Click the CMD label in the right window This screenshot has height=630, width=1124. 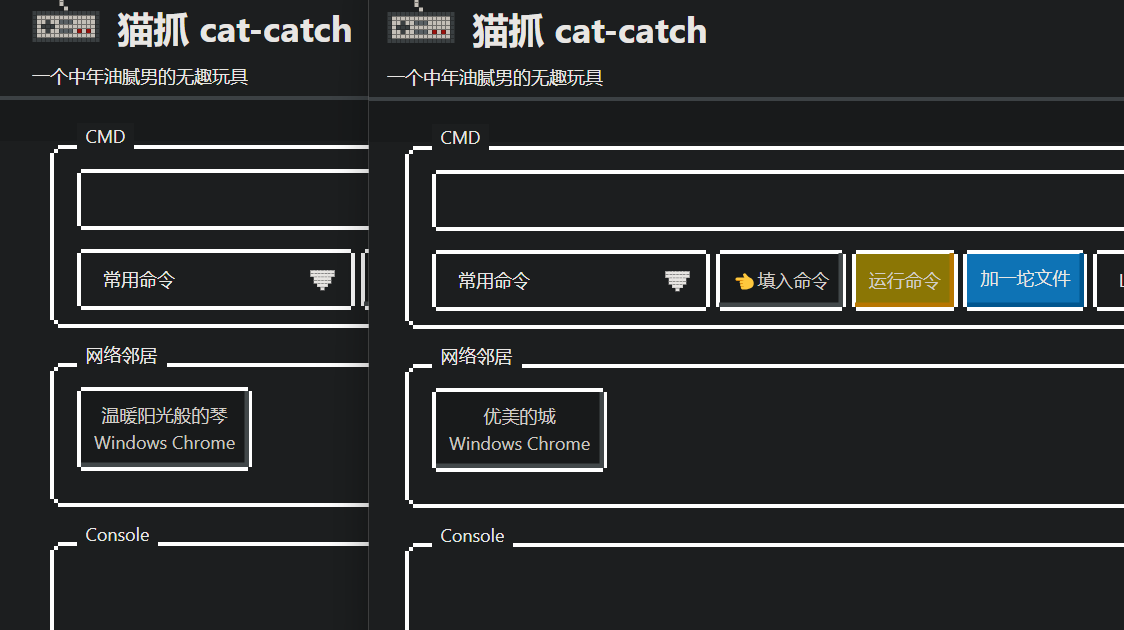tap(460, 138)
